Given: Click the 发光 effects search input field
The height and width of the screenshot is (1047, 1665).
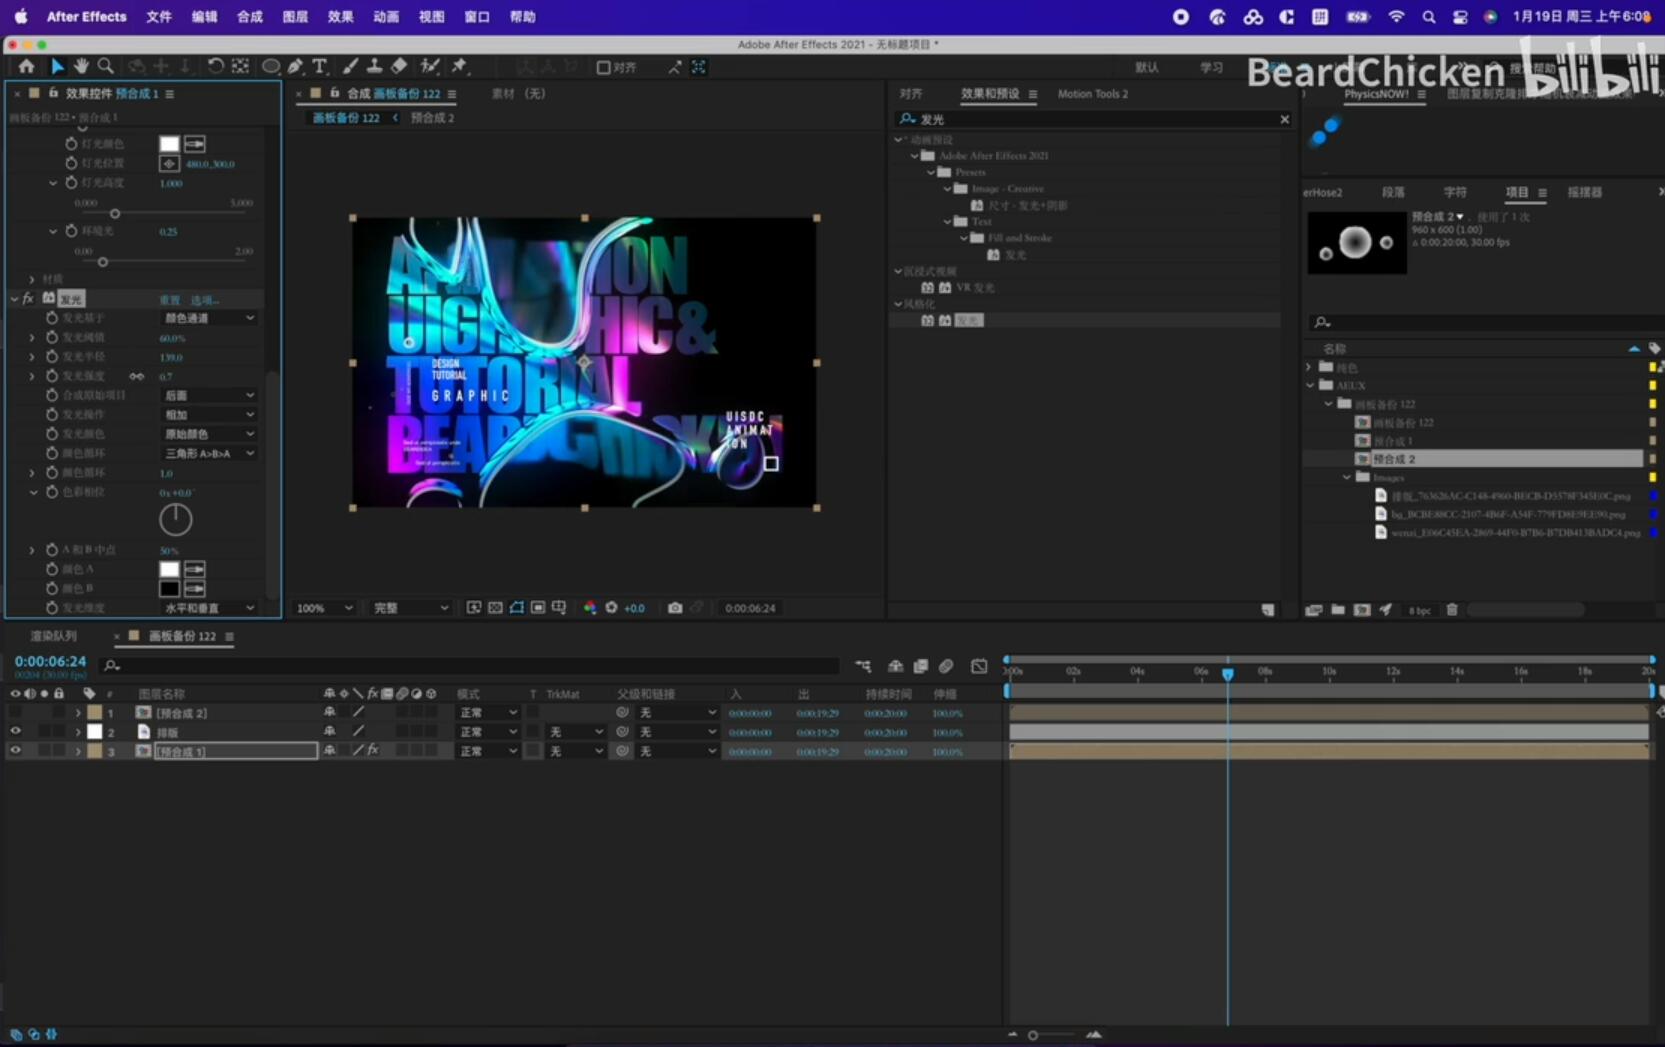Looking at the screenshot, I should tap(1095, 119).
